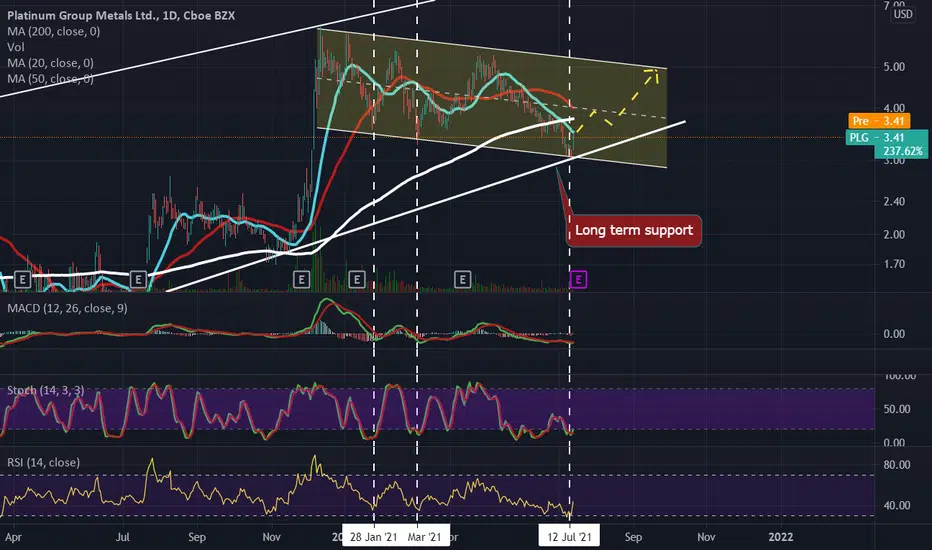932x550 pixels.
Task: Click the 5.00 price axis label
Action: coord(894,67)
